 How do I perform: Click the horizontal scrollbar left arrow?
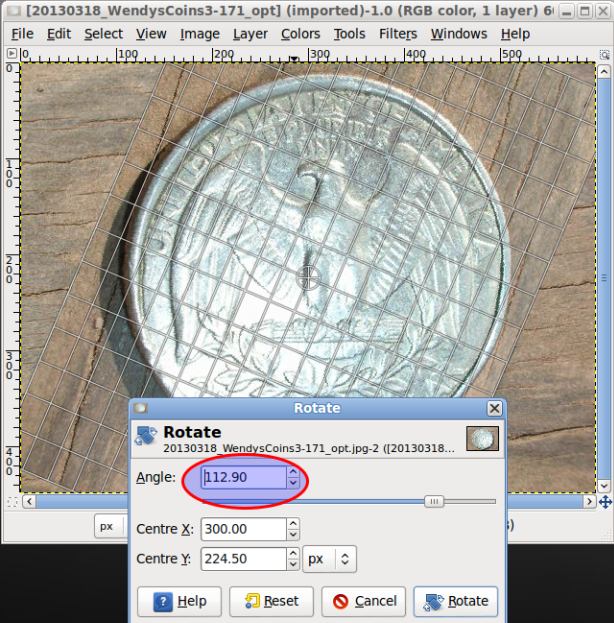[x=29, y=501]
